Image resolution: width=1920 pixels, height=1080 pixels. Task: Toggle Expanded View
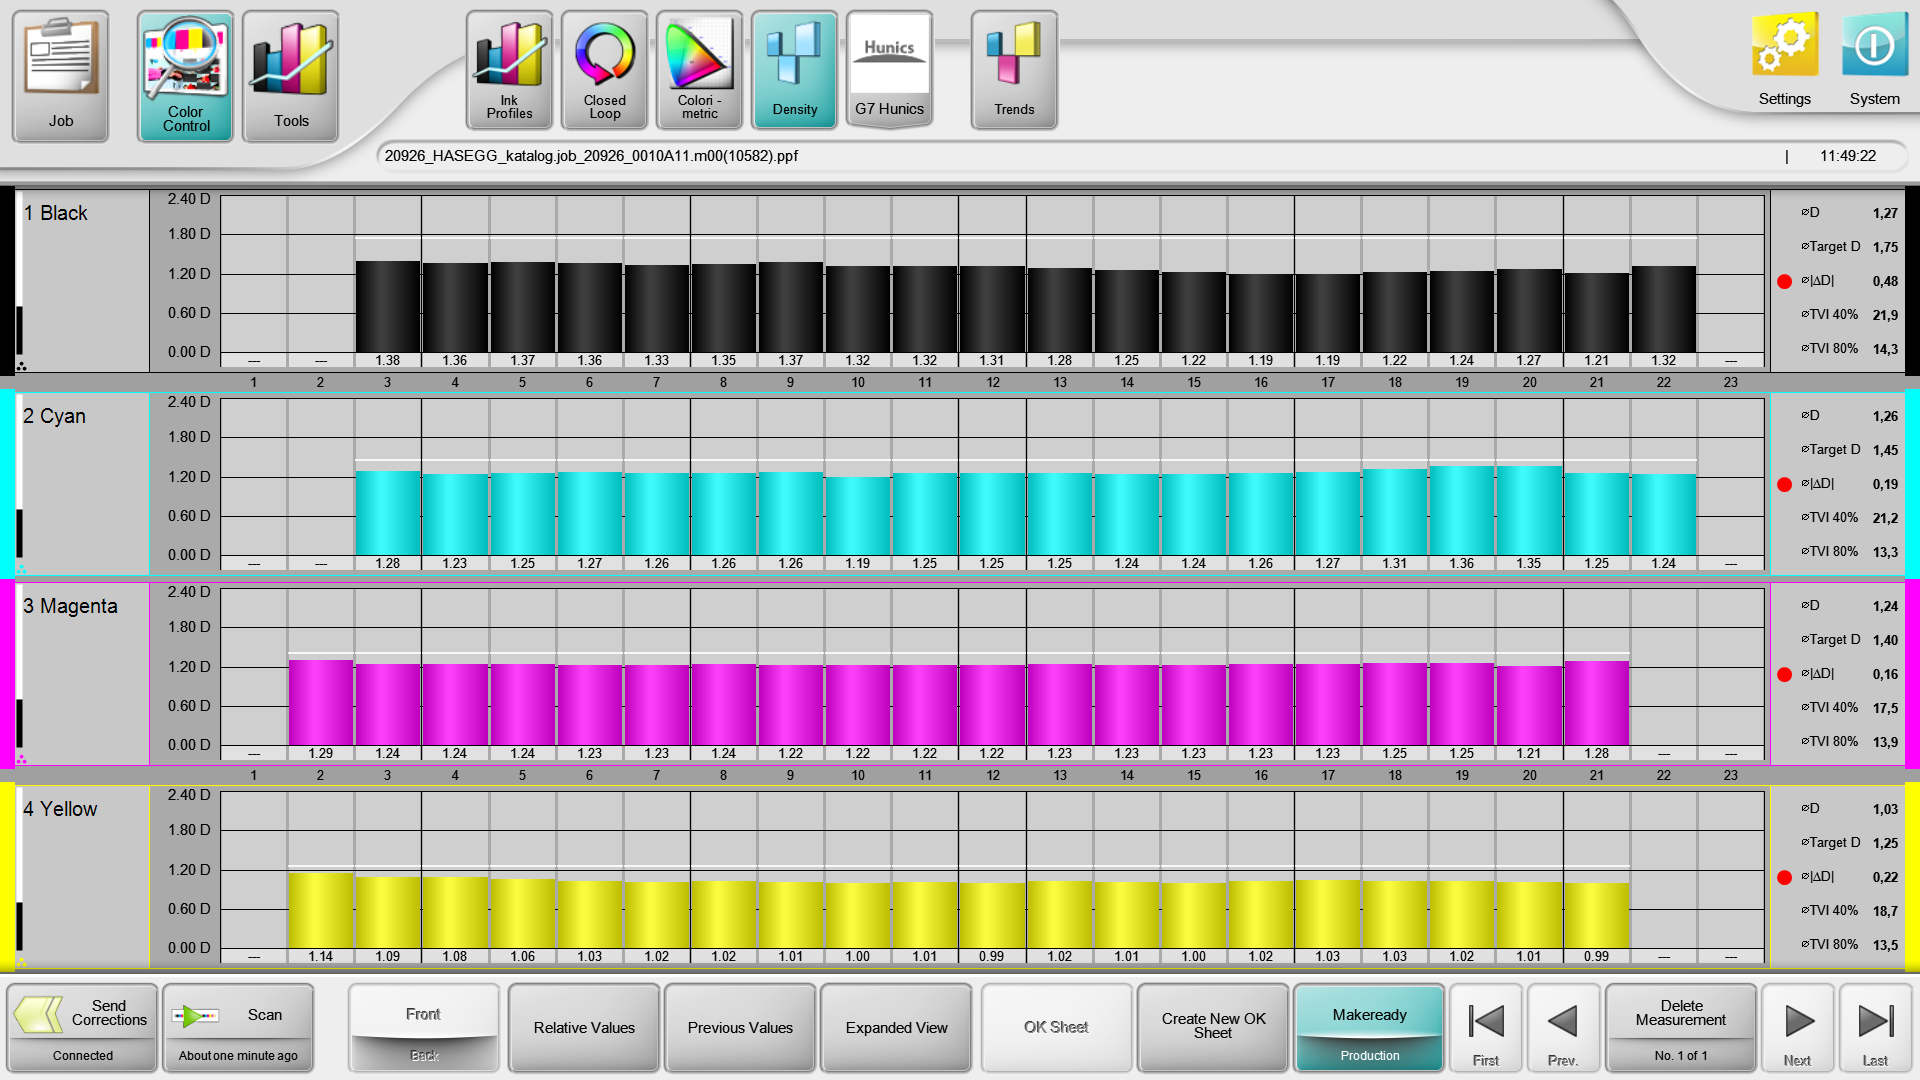(896, 1028)
